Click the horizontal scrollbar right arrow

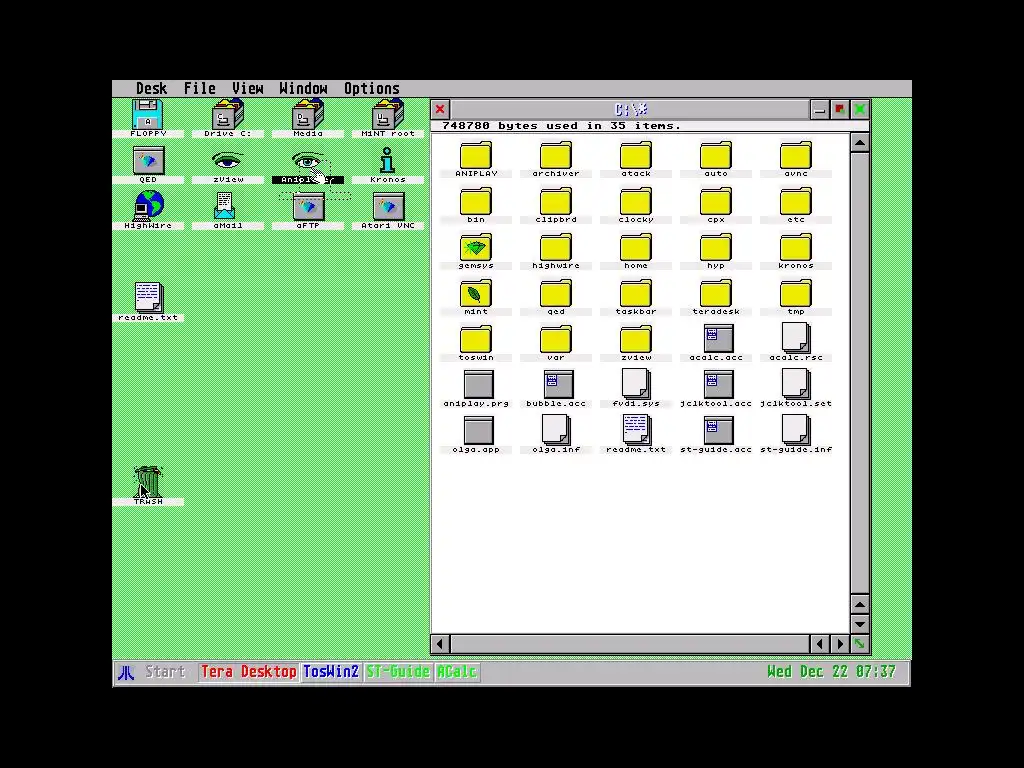840,645
